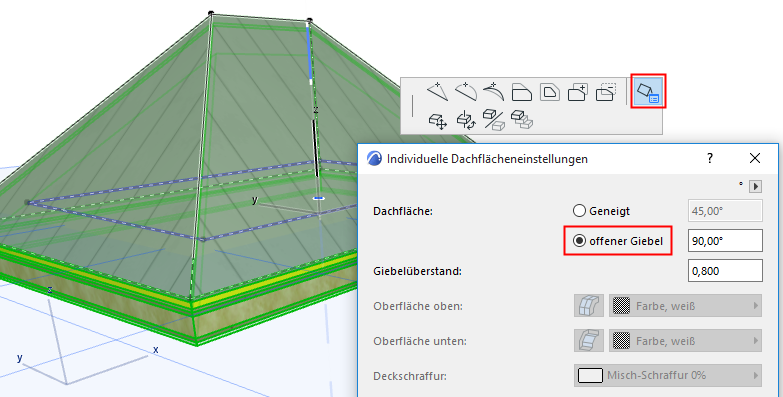This screenshot has width=783, height=397.
Task: Select the offset edge pet palette icon
Action: [x=521, y=92]
